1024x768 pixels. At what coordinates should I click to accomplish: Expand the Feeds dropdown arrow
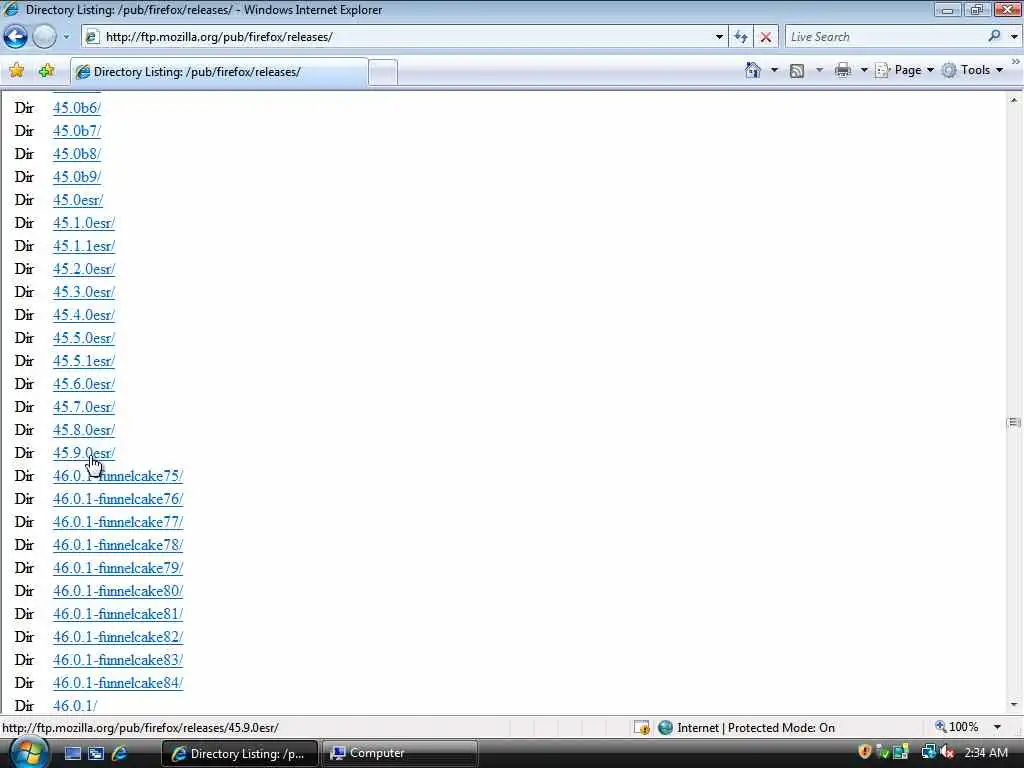[819, 70]
